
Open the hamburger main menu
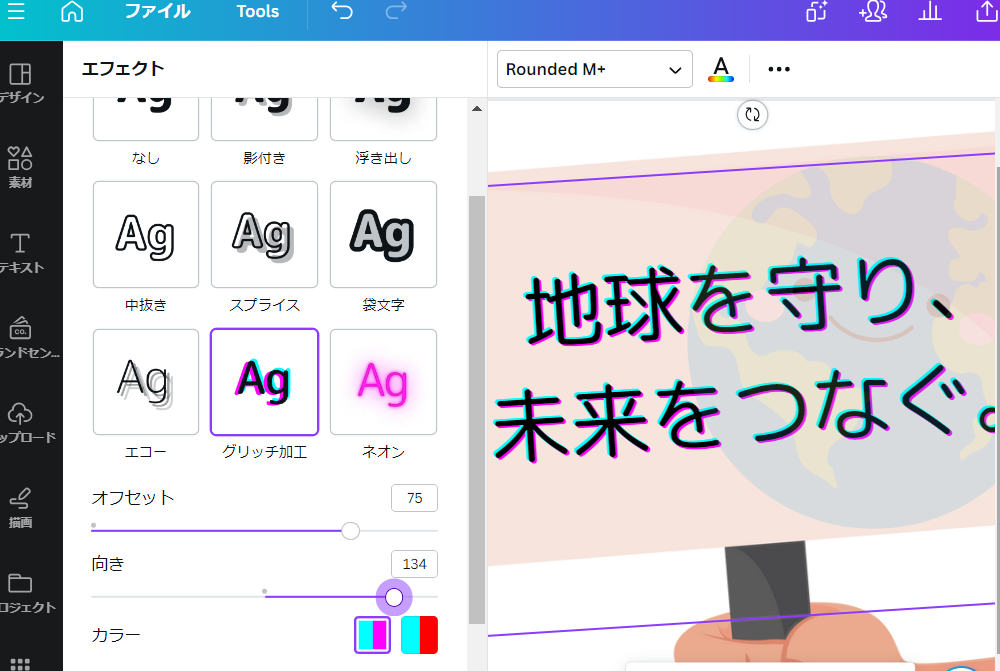(15, 11)
